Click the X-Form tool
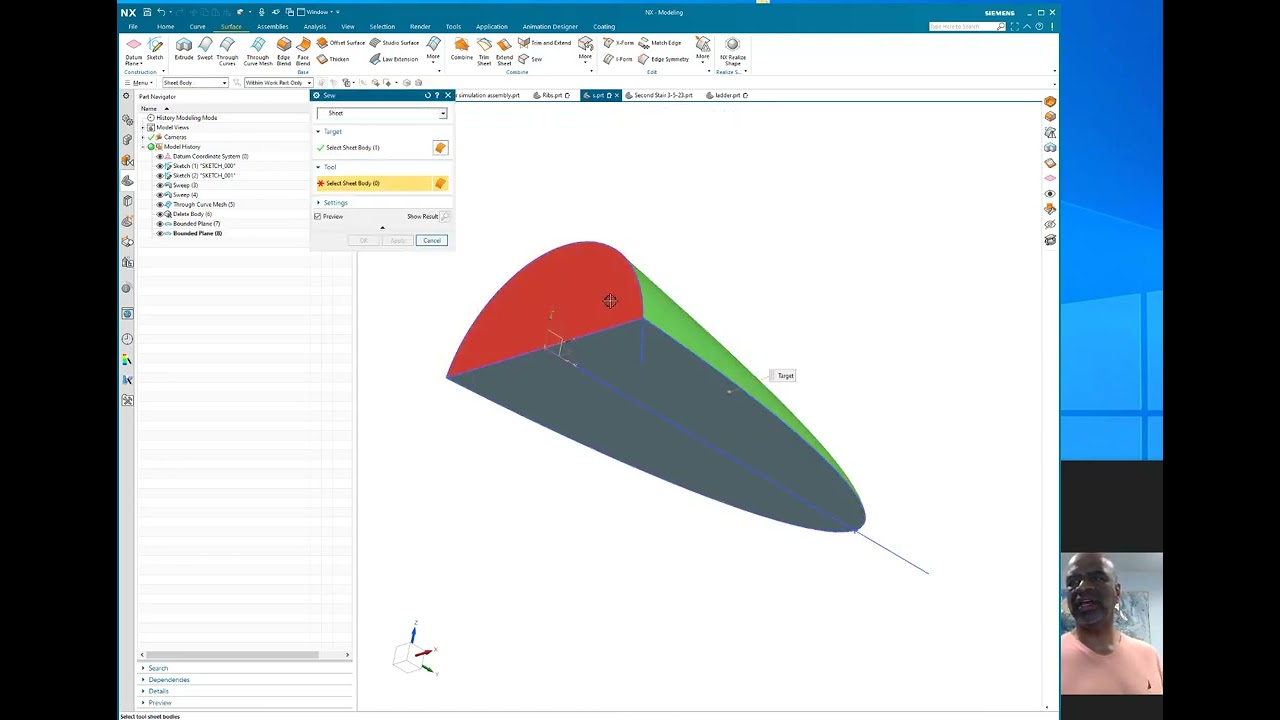Viewport: 1280px width, 720px height. tap(619, 43)
